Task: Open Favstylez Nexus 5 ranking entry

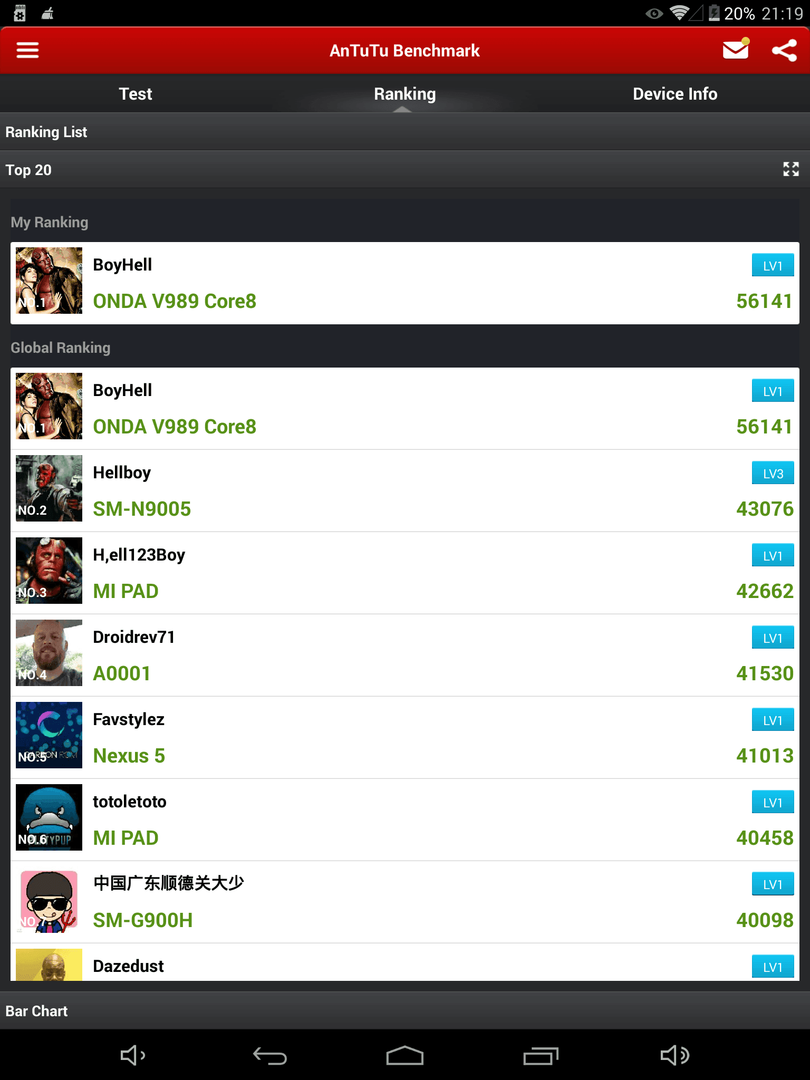Action: coord(405,737)
